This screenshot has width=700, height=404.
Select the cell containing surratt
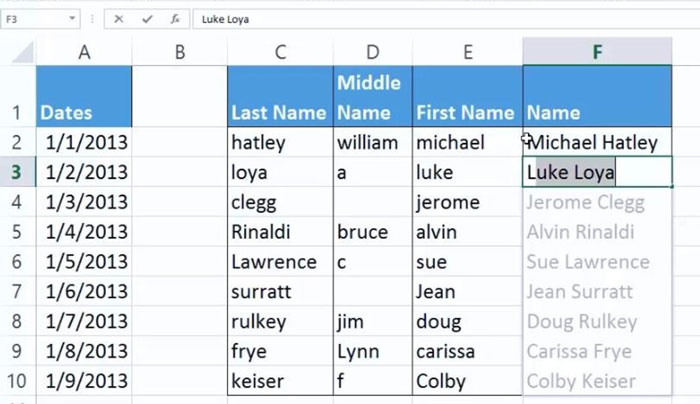coord(280,292)
